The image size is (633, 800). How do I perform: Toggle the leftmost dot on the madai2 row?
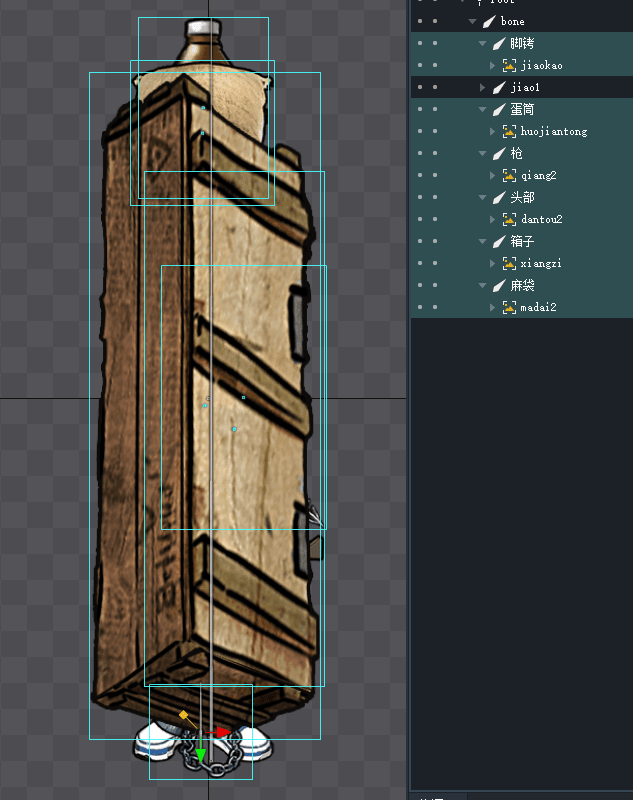(x=419, y=308)
